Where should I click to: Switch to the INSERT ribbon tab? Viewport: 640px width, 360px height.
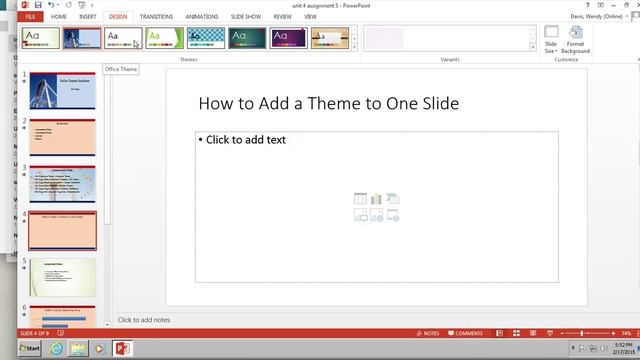point(87,16)
